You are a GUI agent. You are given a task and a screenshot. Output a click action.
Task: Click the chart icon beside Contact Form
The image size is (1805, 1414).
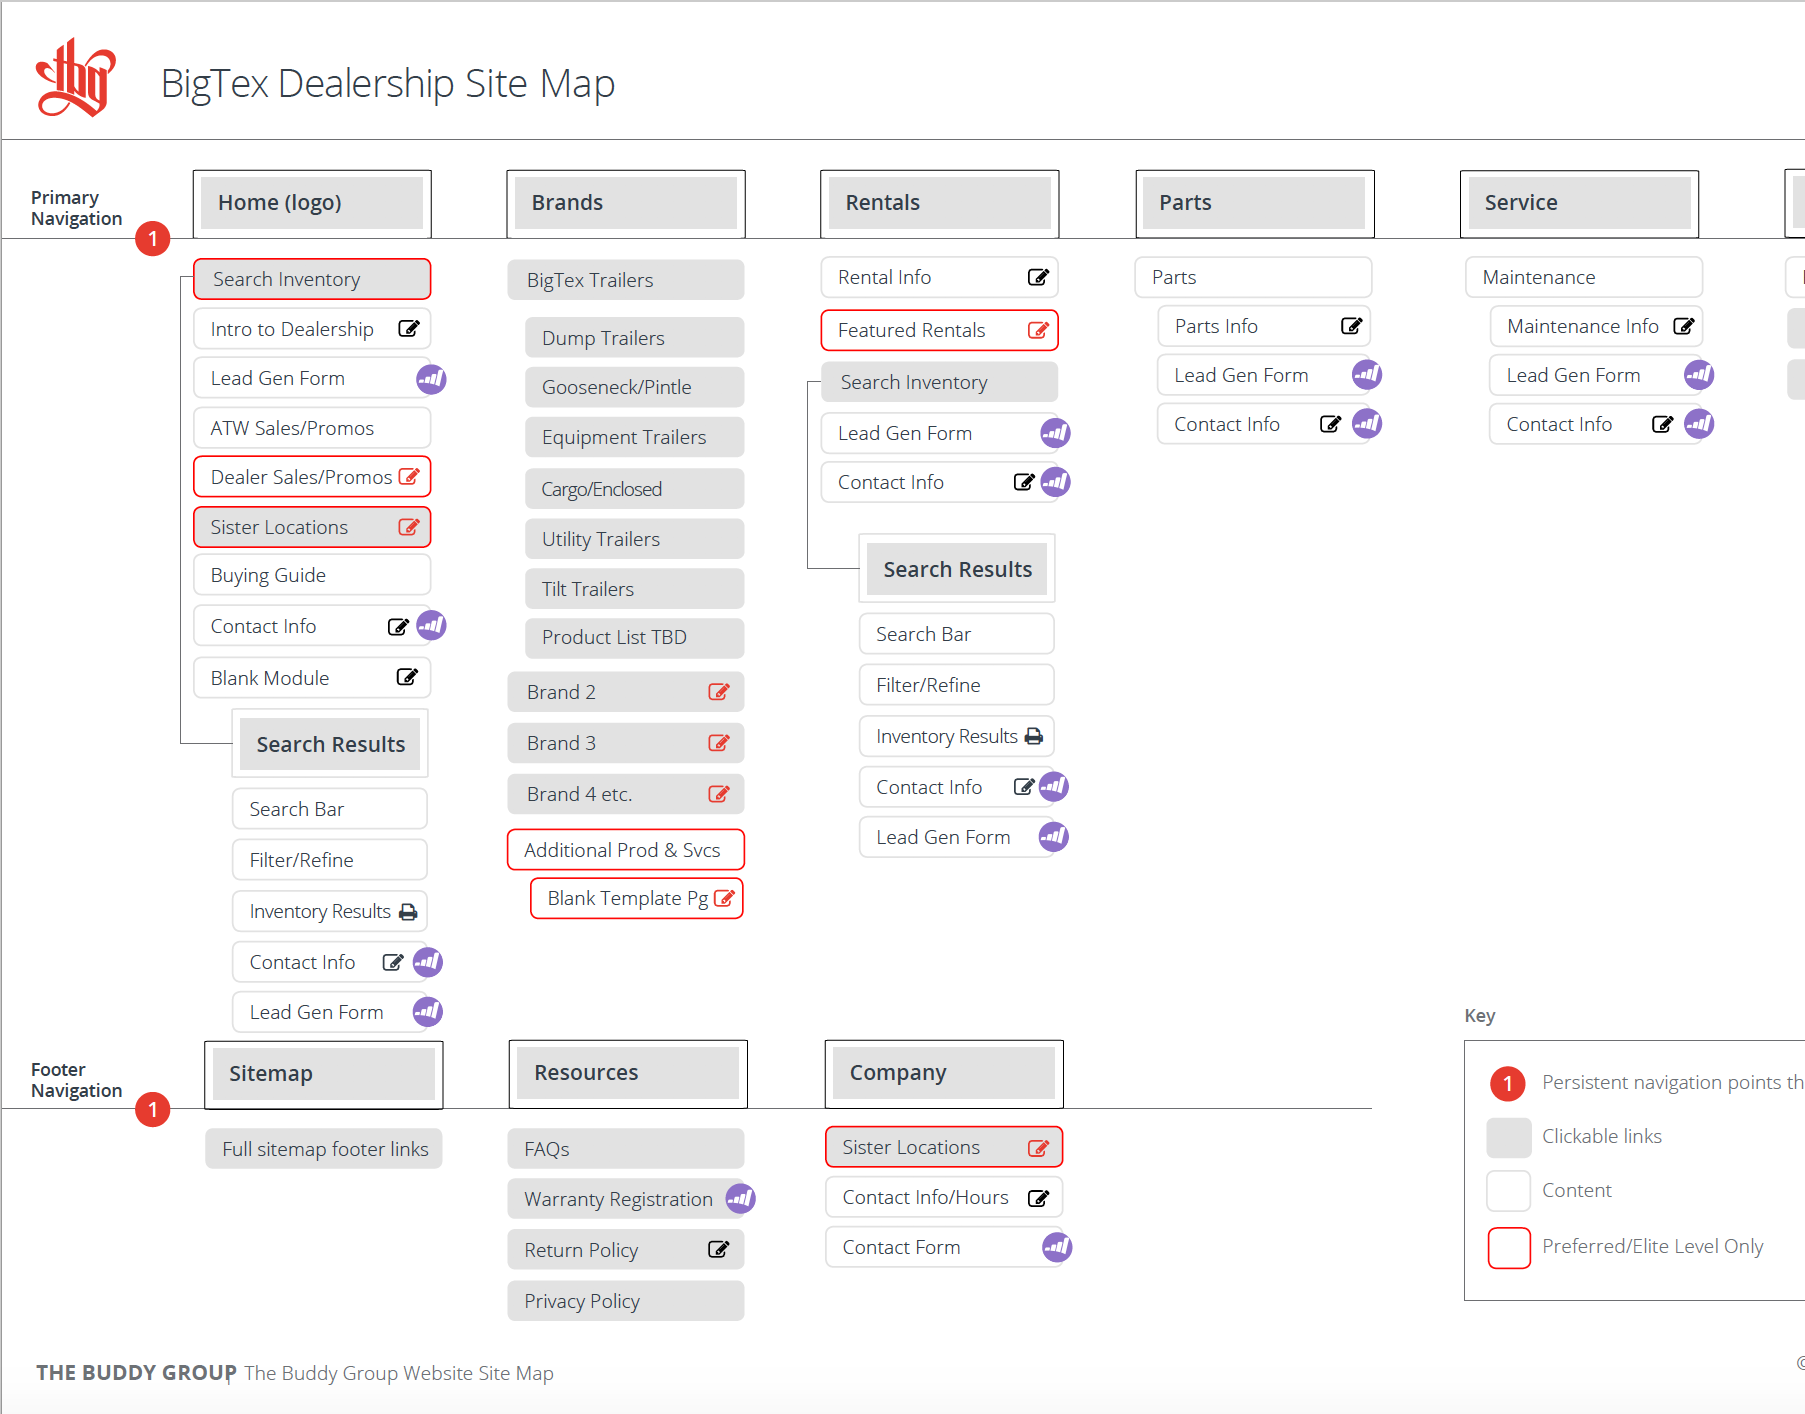pos(1057,1247)
